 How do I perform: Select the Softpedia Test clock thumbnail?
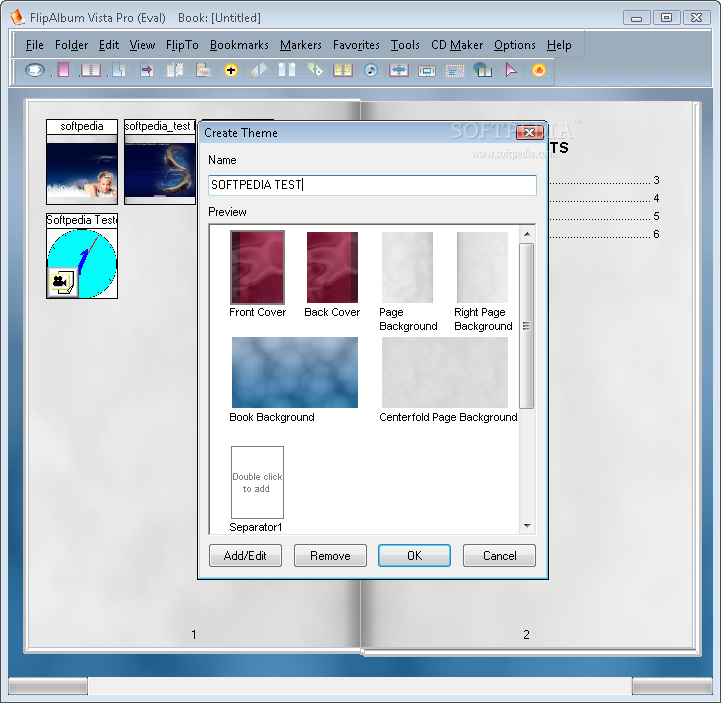(82, 256)
